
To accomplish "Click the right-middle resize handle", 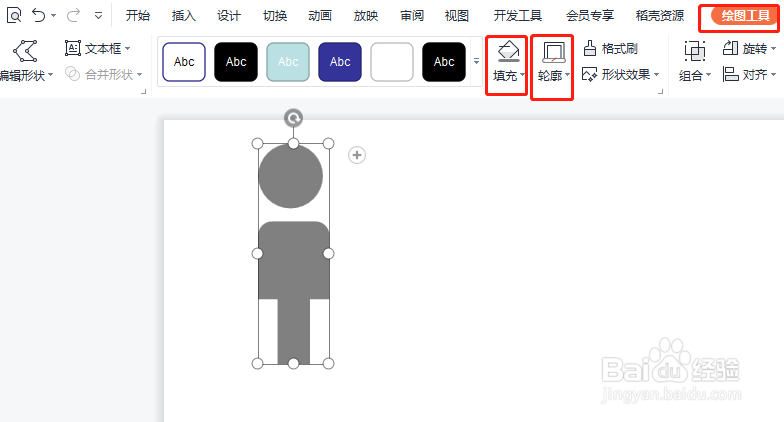I will coord(328,254).
